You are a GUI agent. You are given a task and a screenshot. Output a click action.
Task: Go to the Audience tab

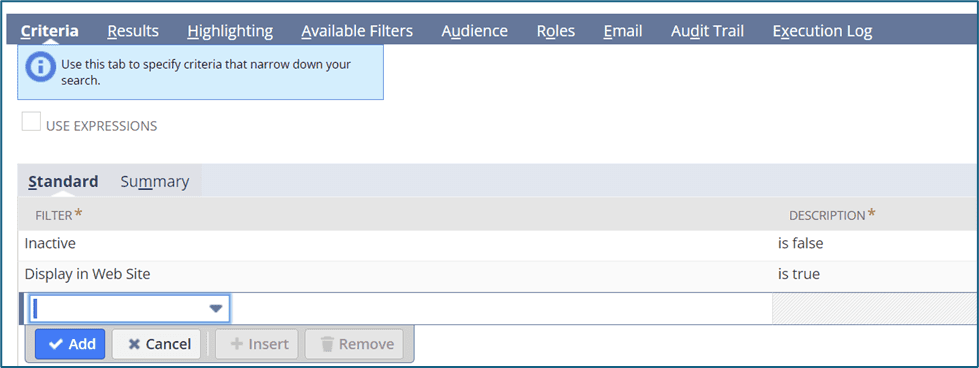[x=475, y=31]
